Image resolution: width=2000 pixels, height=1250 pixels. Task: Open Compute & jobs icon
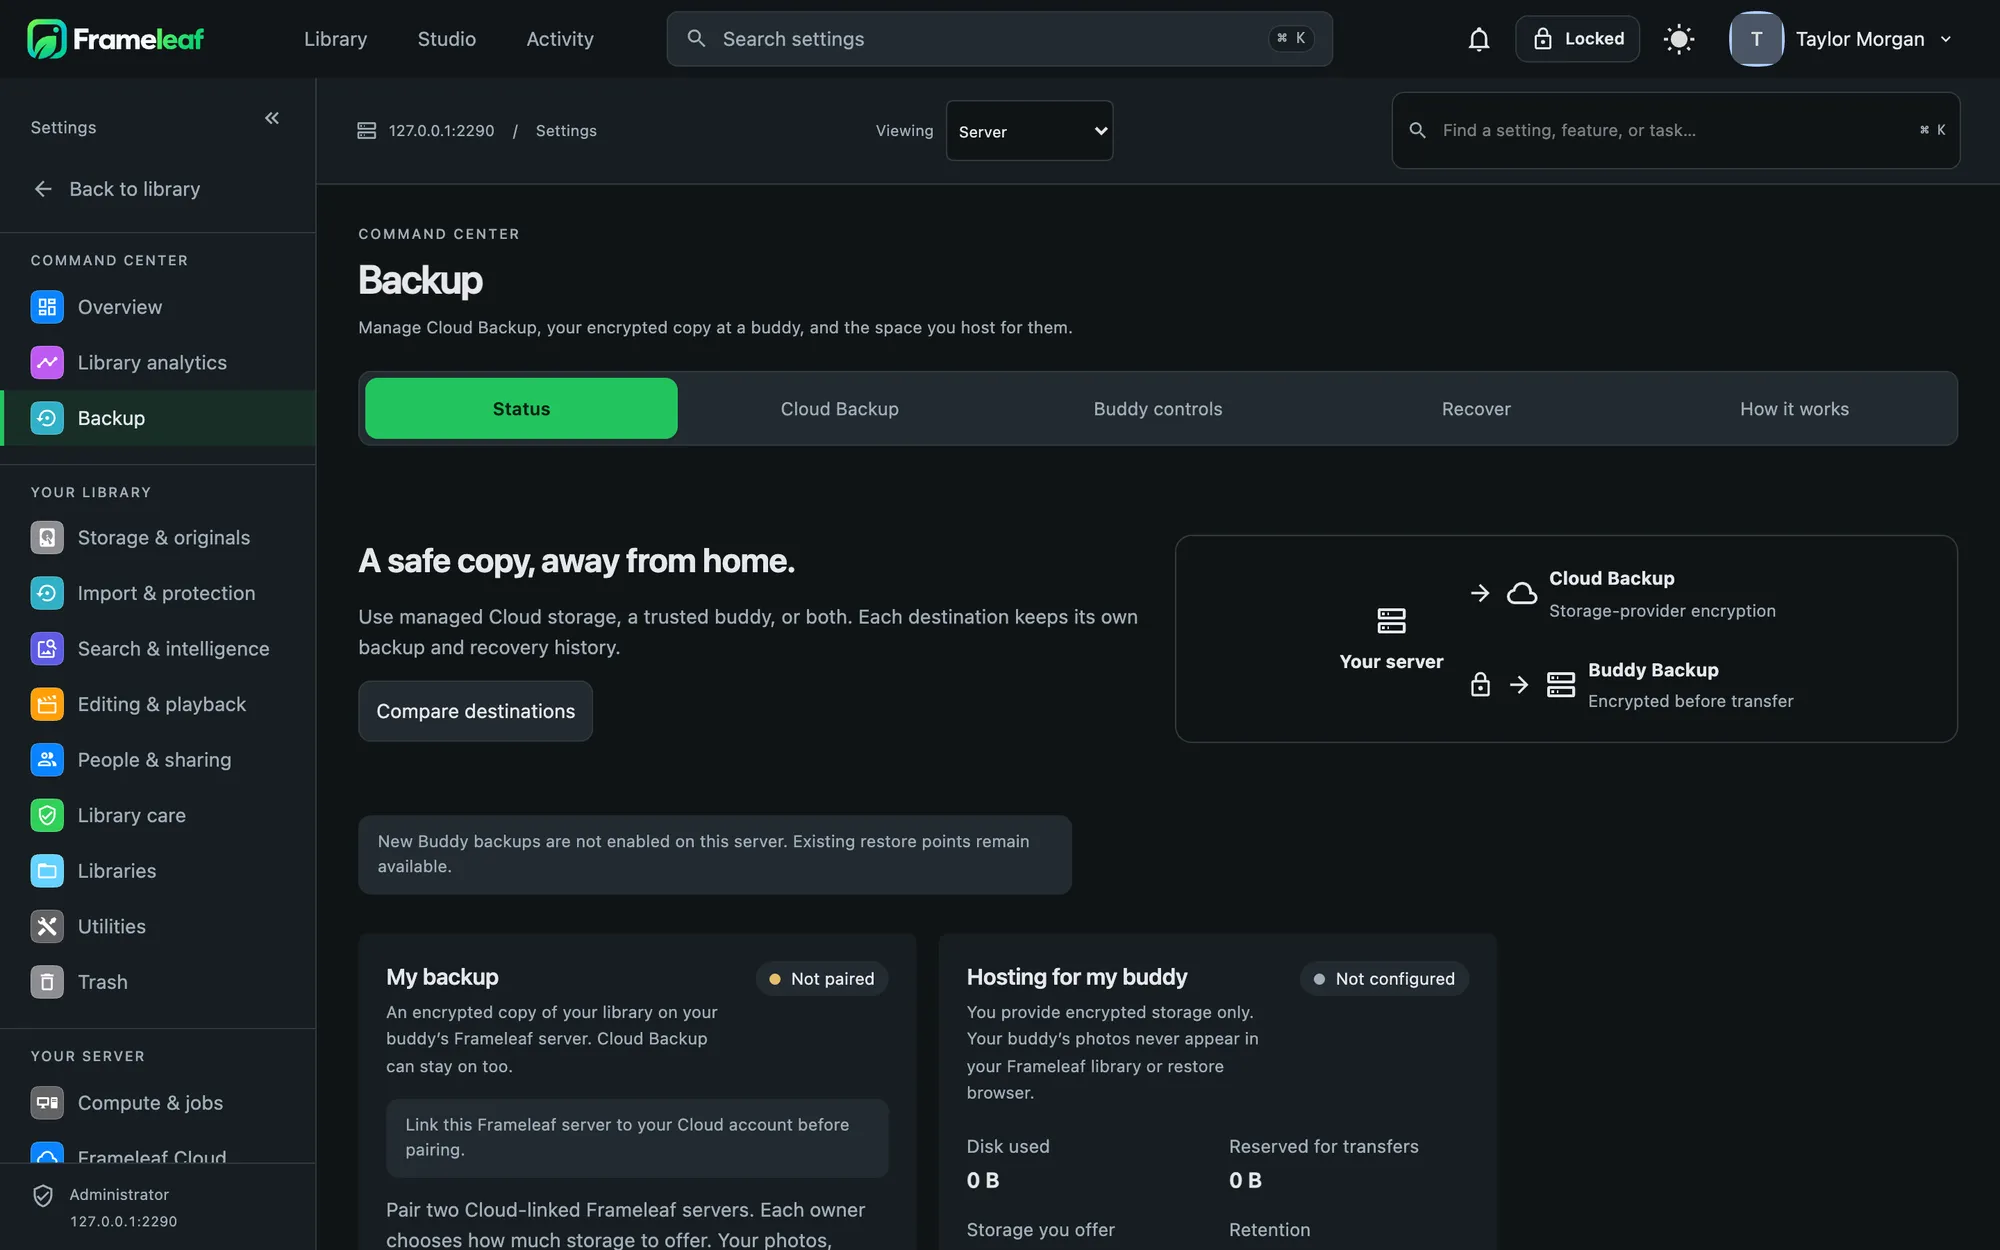[47, 1103]
